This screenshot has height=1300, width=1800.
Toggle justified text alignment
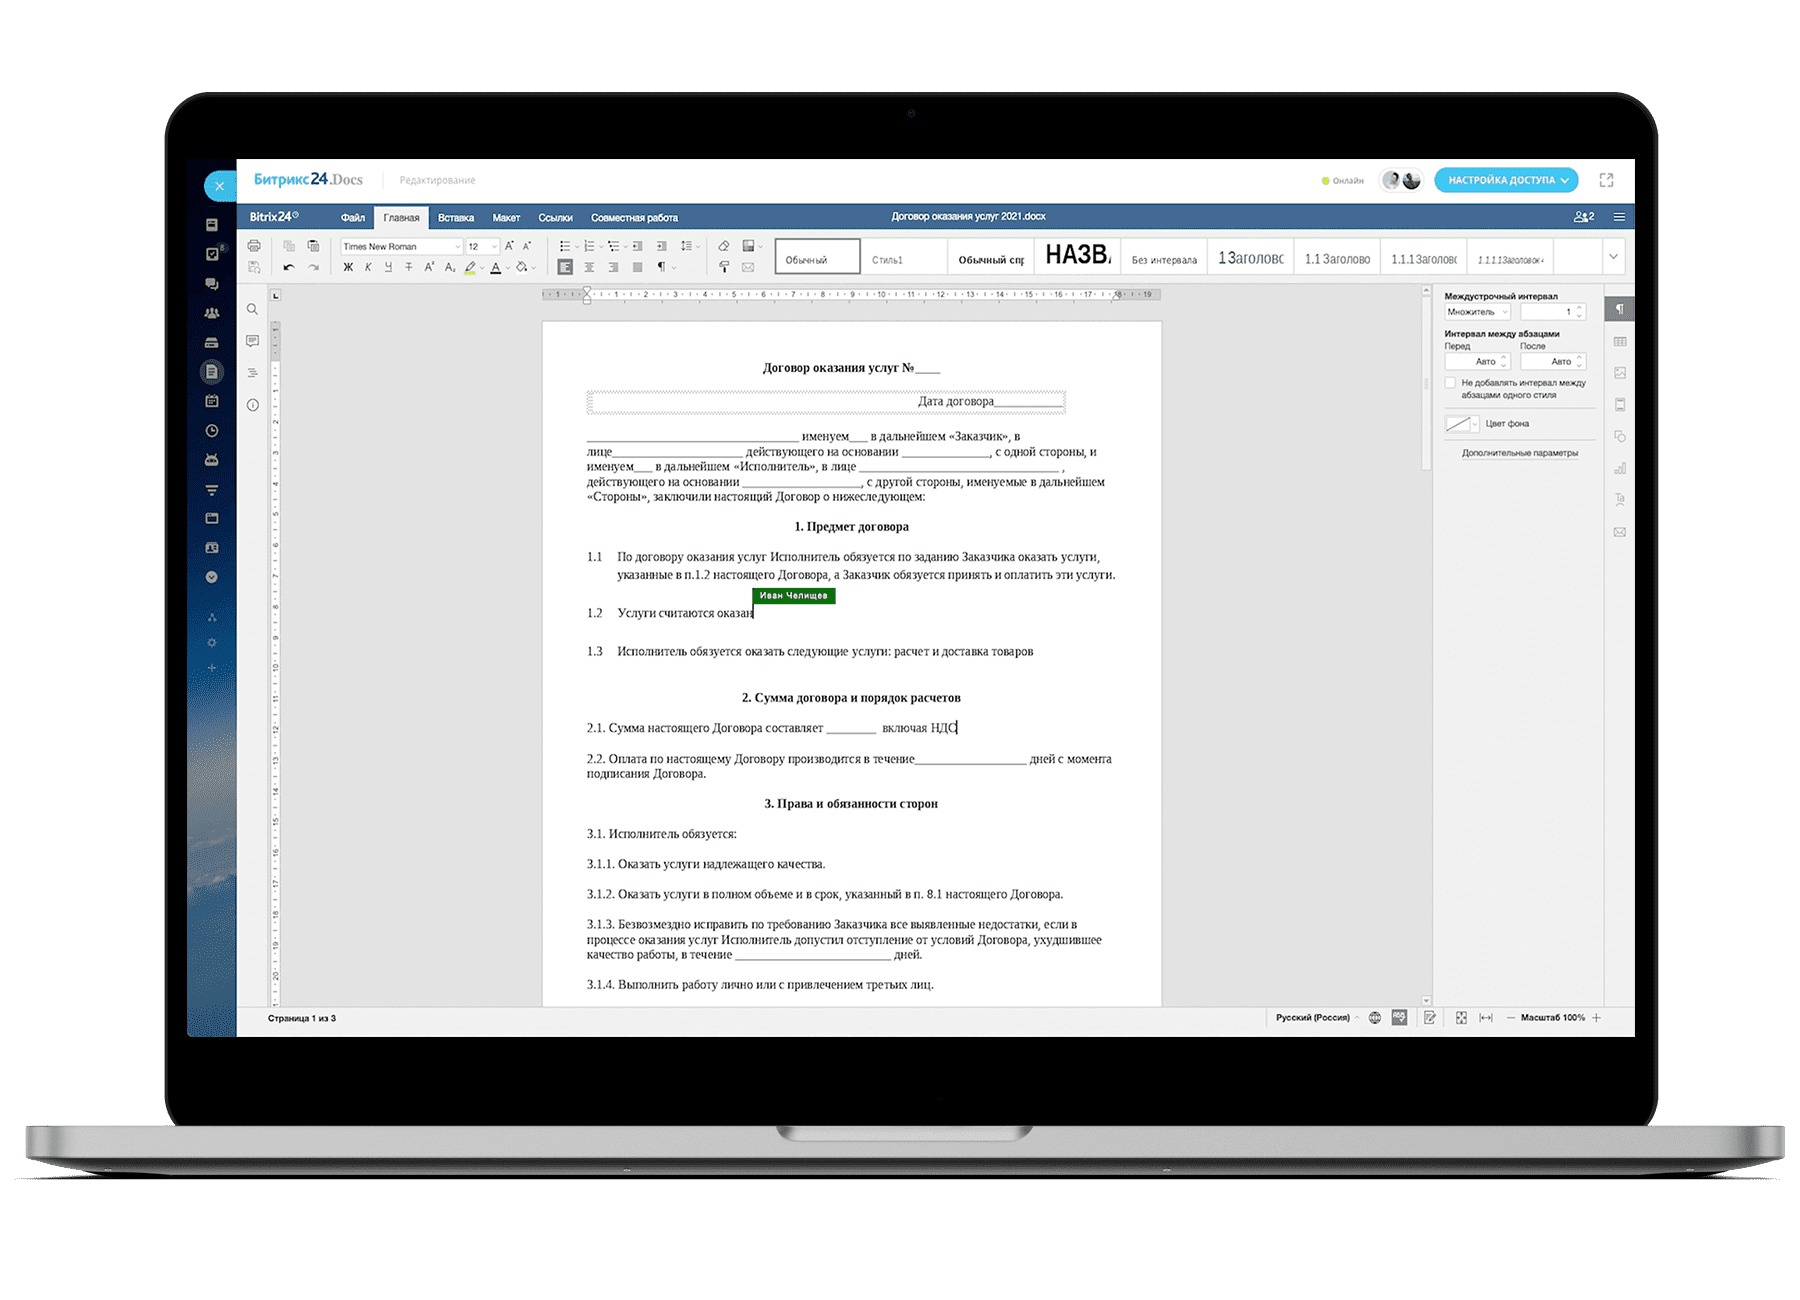point(637,267)
